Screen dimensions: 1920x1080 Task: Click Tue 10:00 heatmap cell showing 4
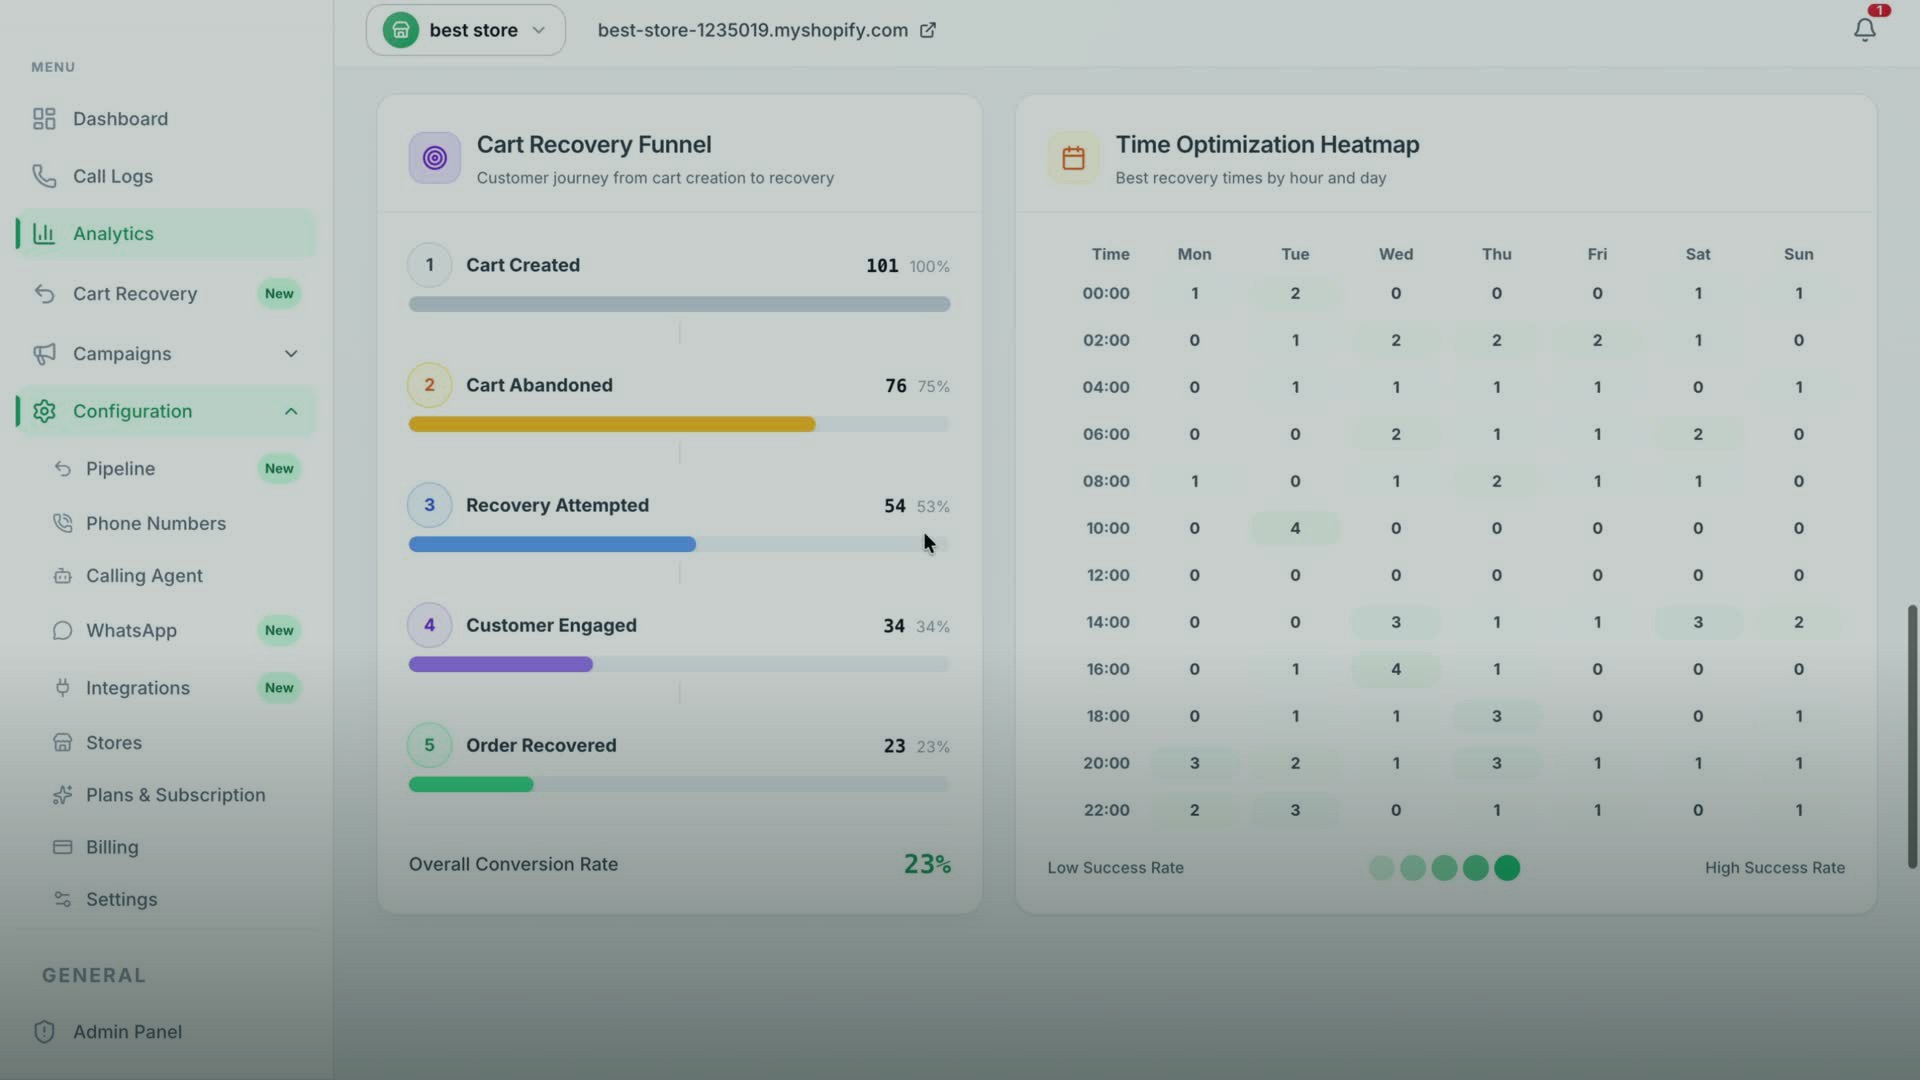[1295, 528]
